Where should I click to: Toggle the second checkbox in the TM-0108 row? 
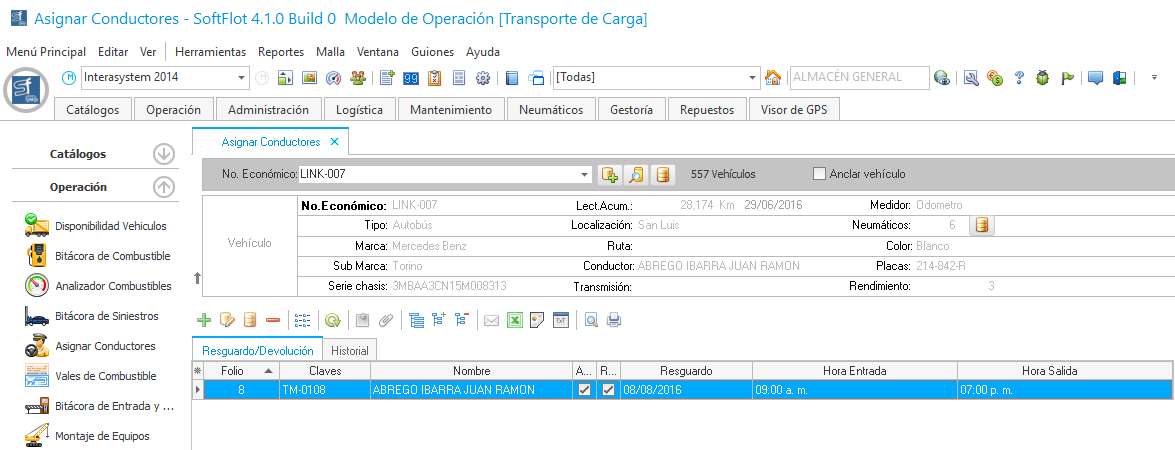tap(607, 390)
